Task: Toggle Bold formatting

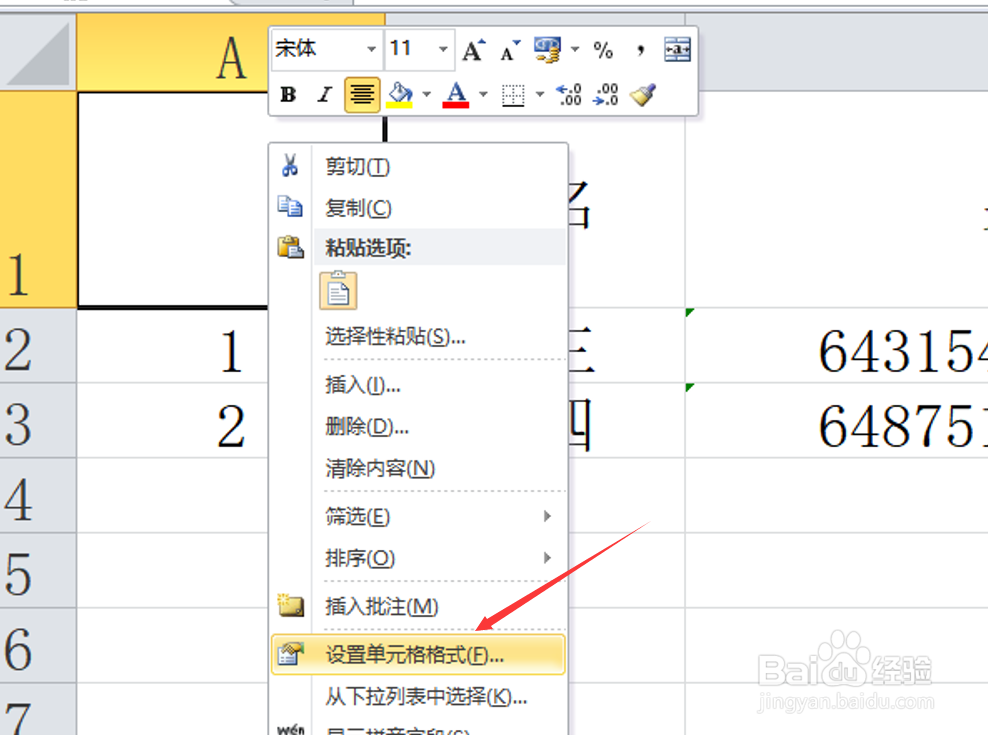Action: click(x=288, y=94)
